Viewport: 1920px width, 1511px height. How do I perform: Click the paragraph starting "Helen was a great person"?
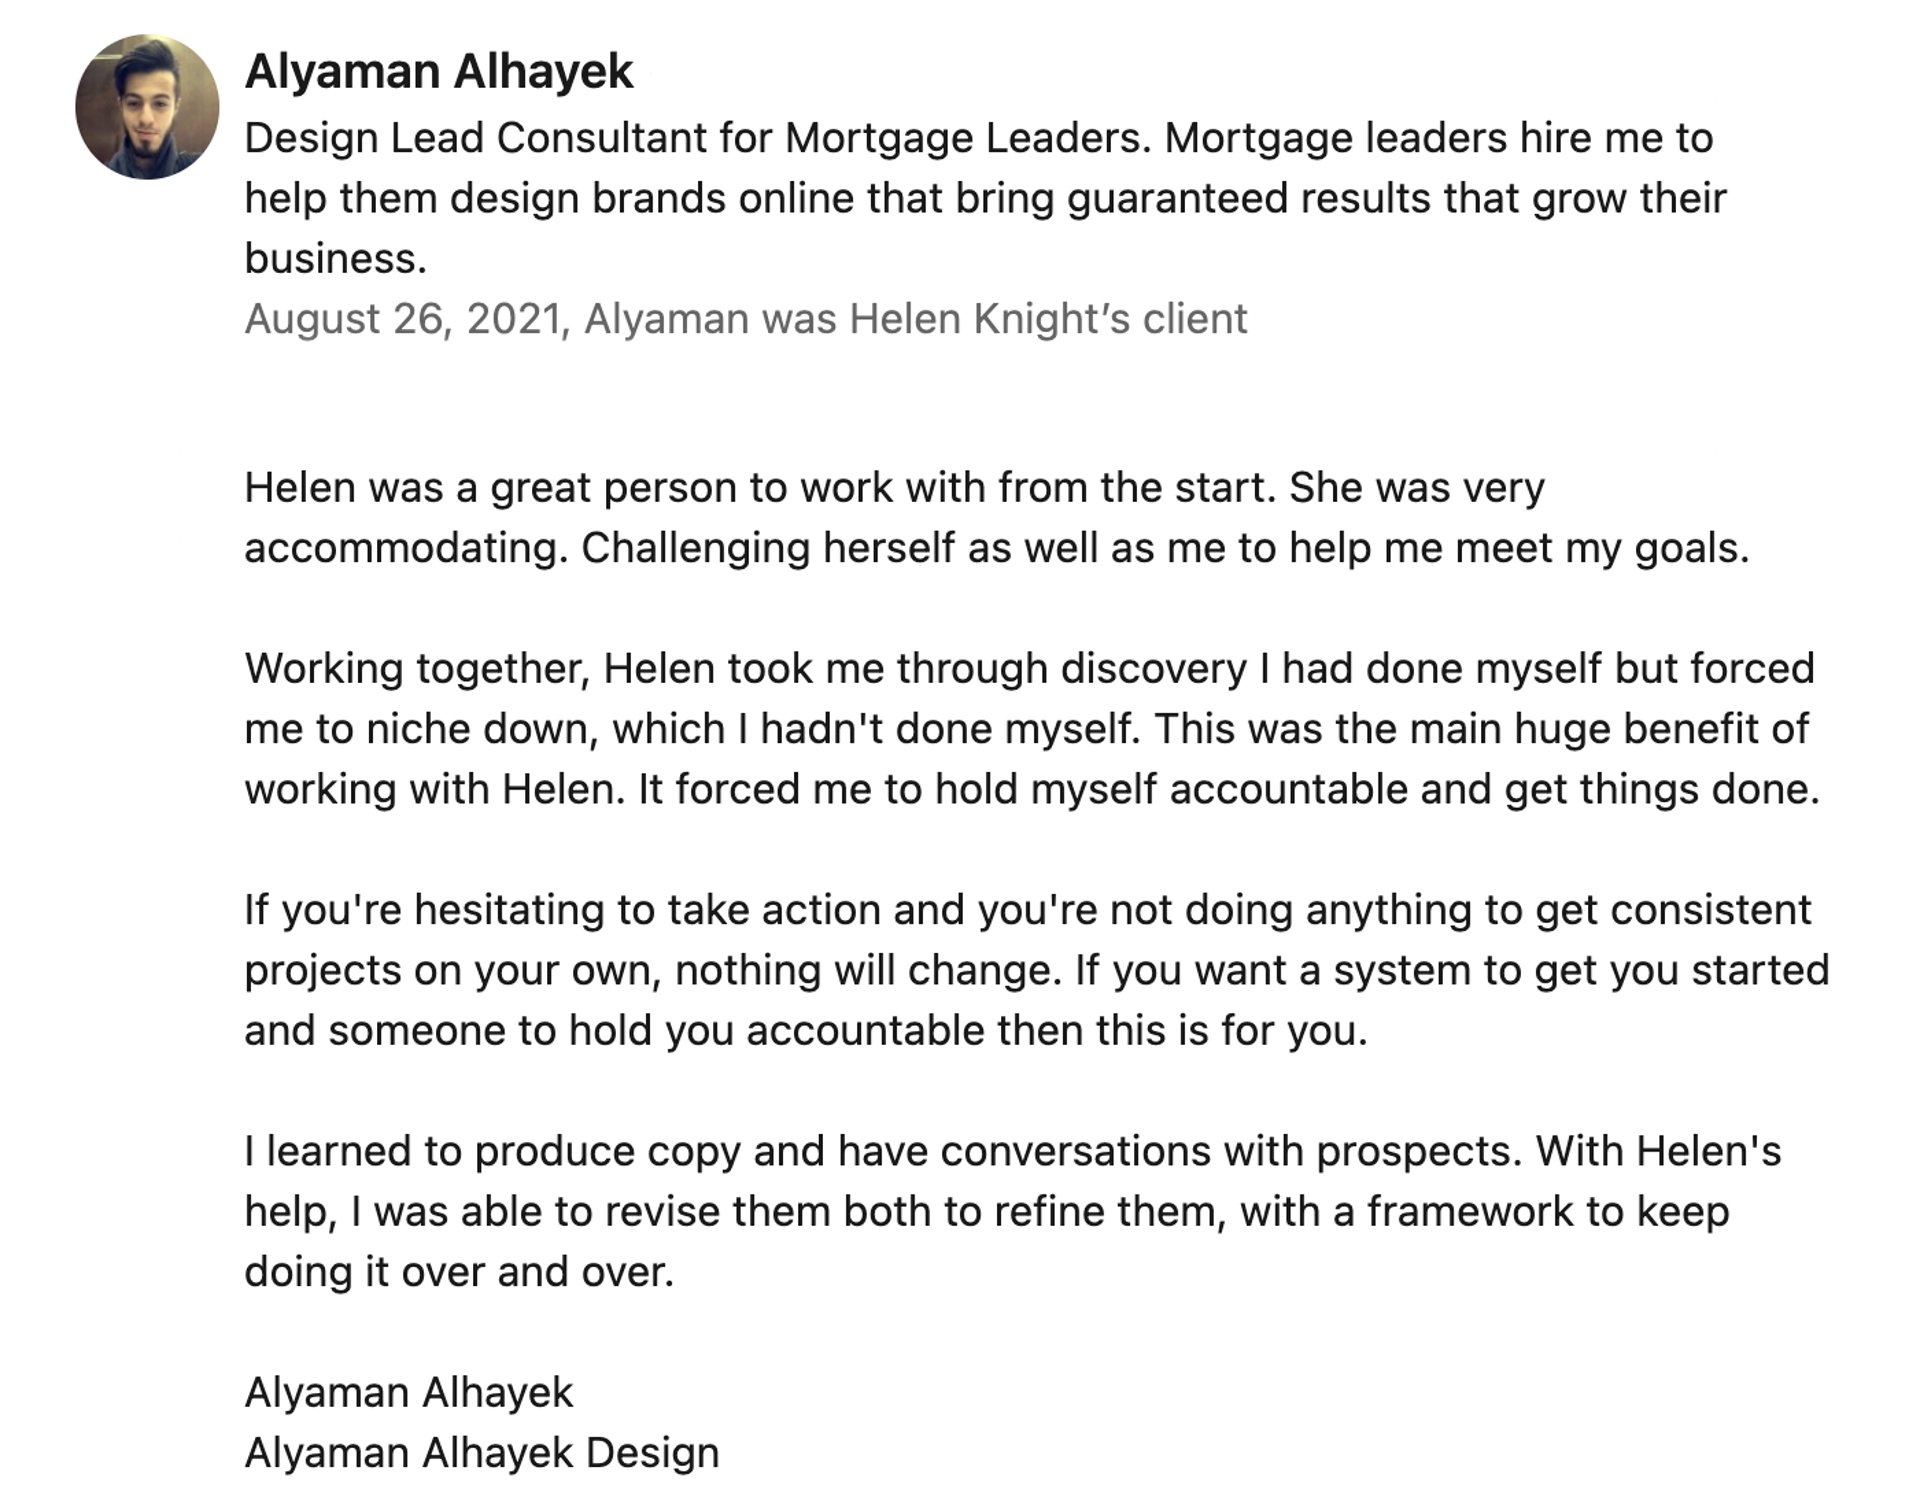[997, 518]
